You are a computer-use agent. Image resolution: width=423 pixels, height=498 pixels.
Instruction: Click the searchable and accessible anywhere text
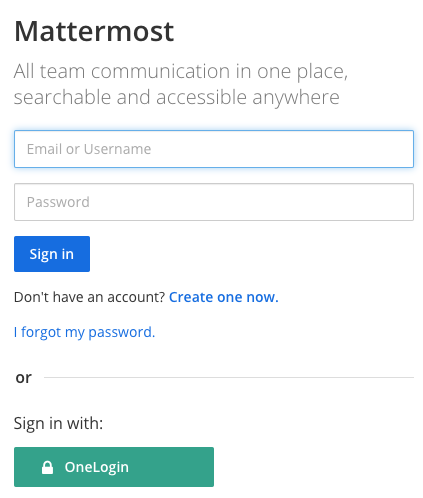point(177,97)
